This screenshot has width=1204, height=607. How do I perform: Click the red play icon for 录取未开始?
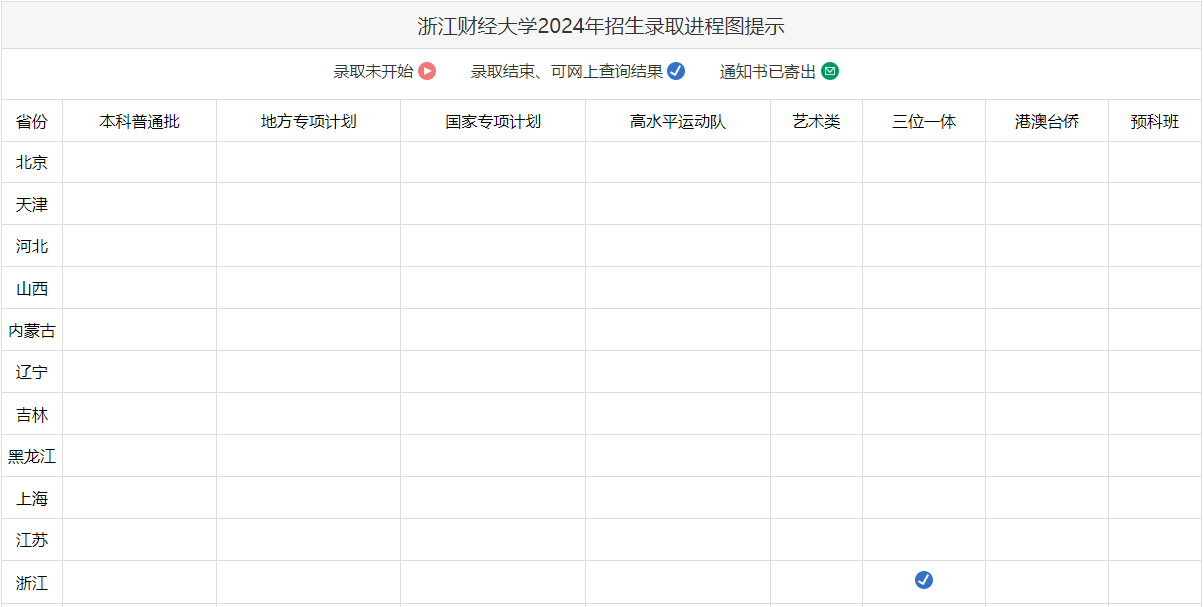[x=427, y=71]
